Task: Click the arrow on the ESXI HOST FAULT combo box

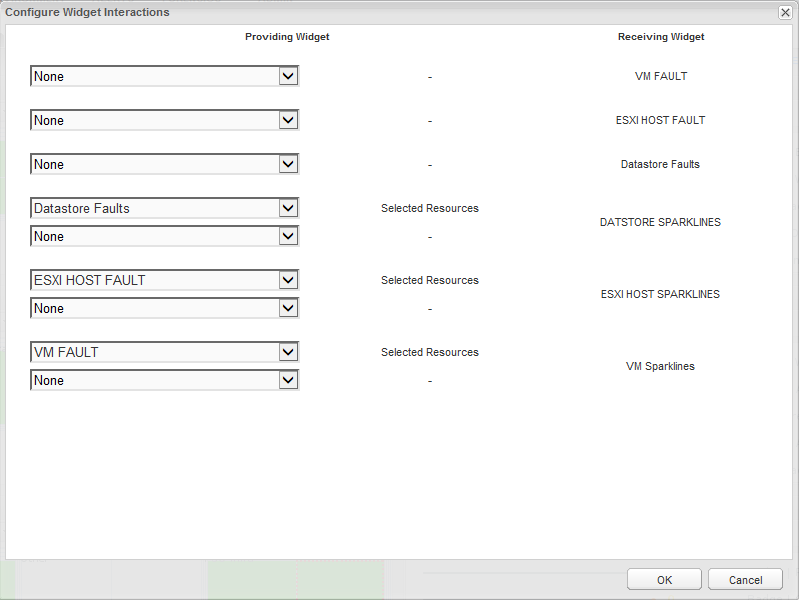Action: click(288, 280)
